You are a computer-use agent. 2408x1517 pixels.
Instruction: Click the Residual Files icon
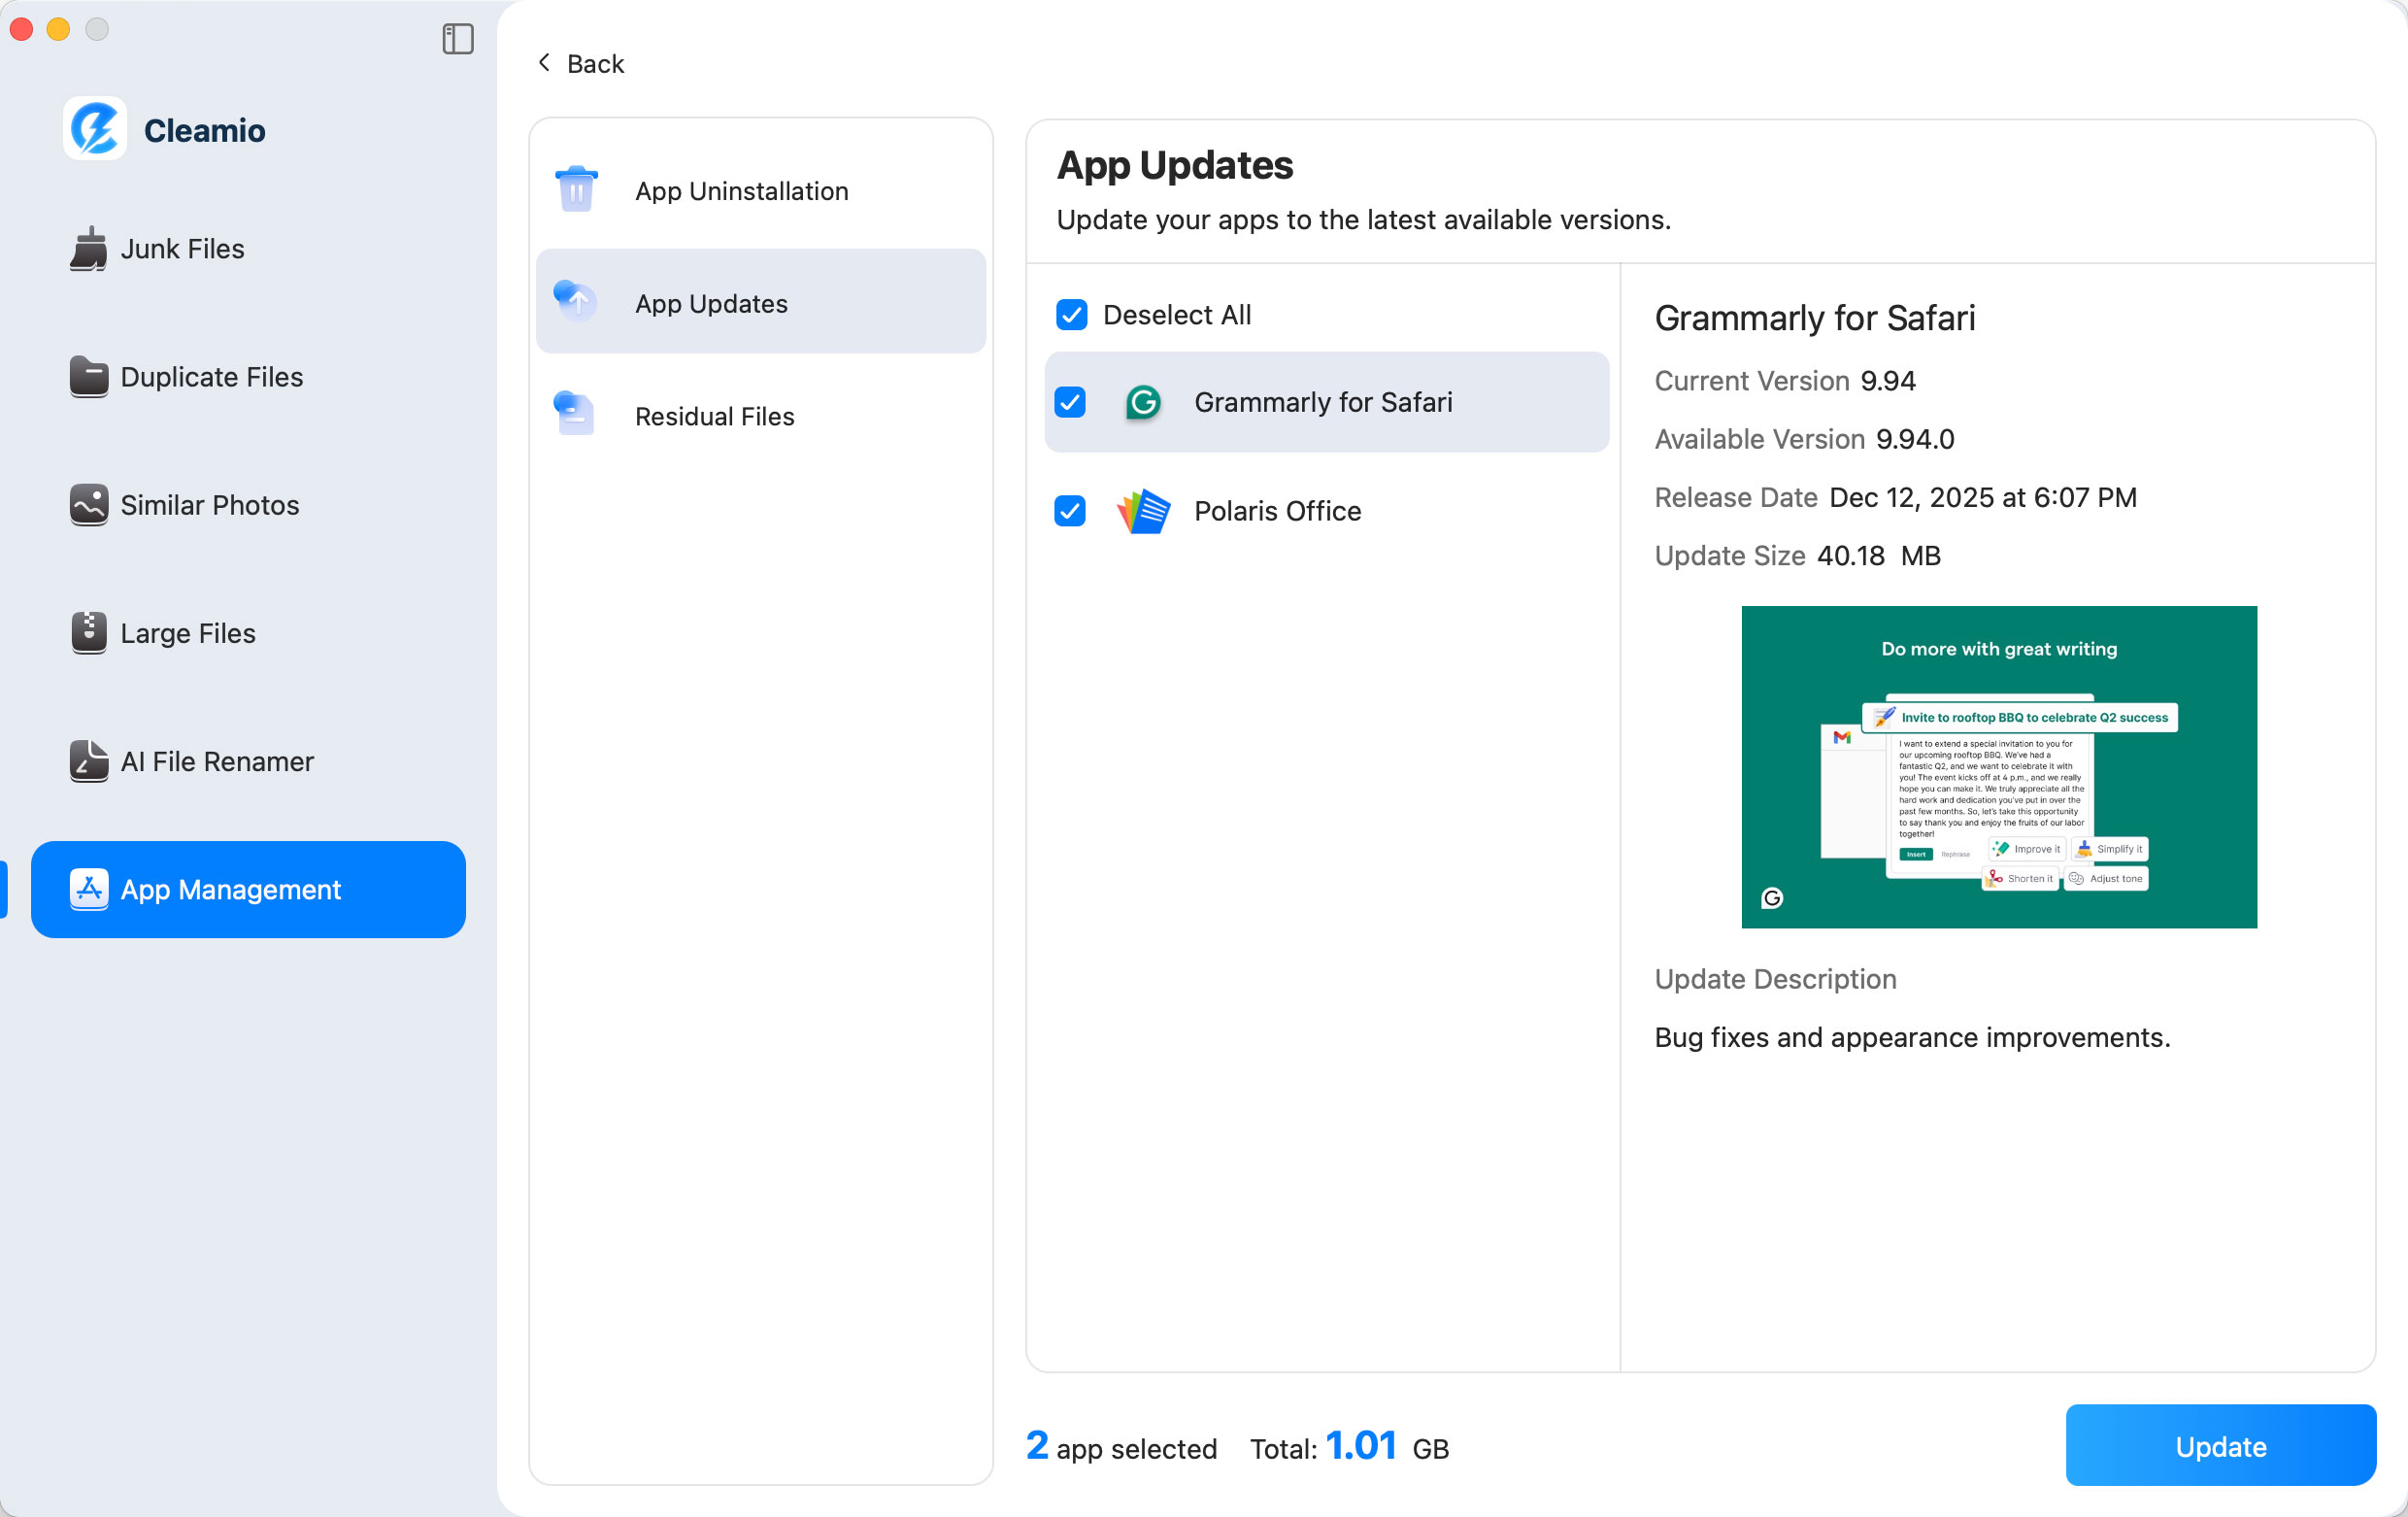click(575, 414)
